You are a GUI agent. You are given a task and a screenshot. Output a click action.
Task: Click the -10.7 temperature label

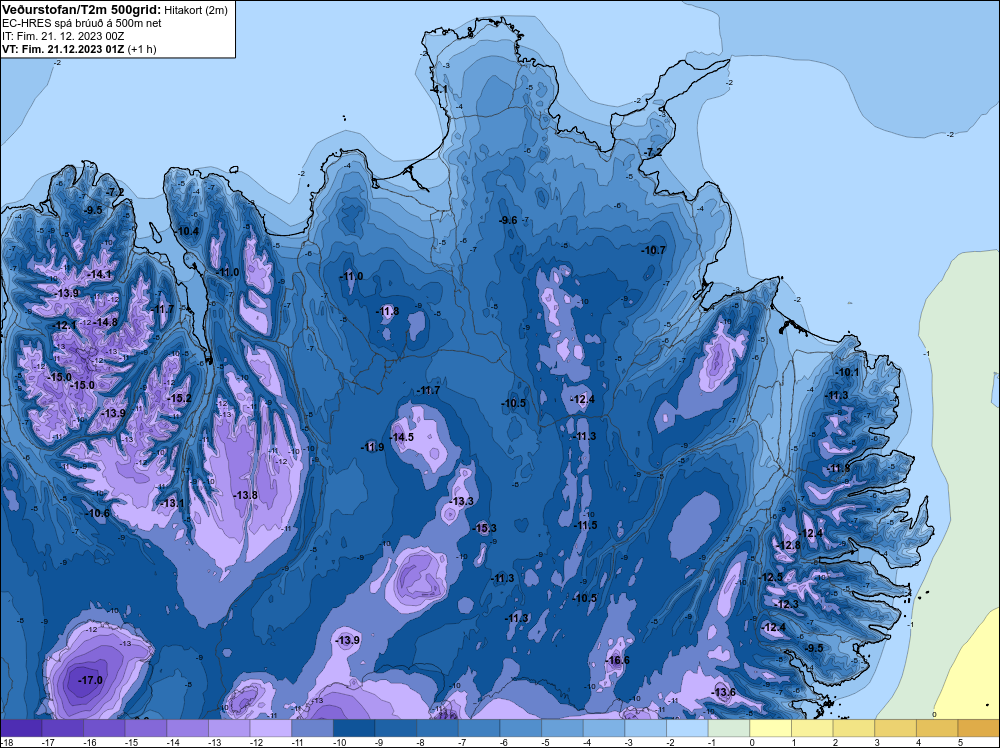[x=654, y=250]
